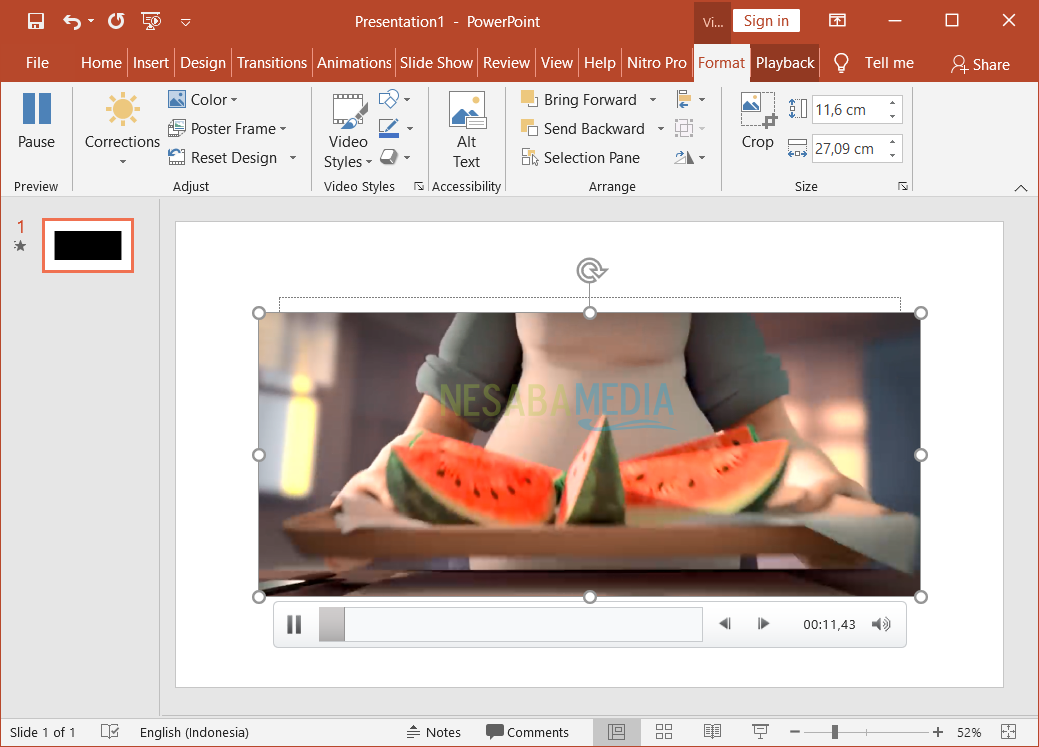Click the Save icon in title bar
Screen dimensions: 1039x747
(x=36, y=21)
